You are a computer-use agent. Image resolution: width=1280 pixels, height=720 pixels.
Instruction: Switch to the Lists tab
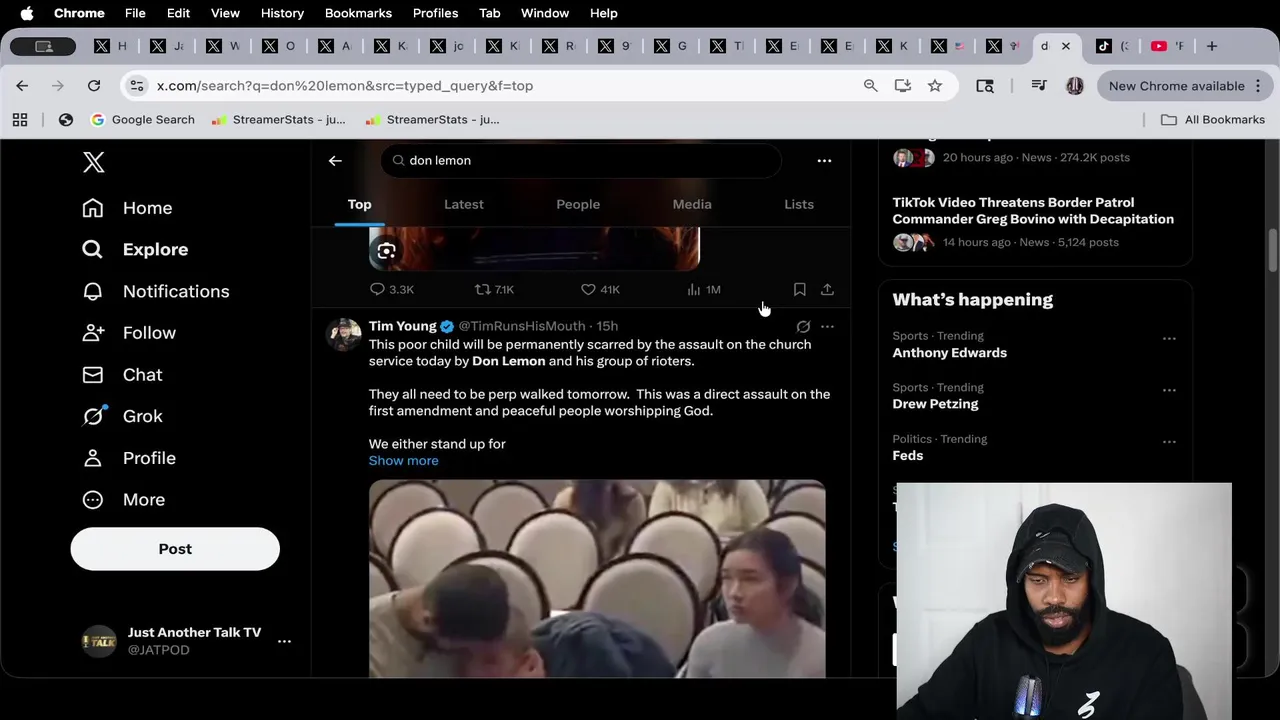[x=799, y=204]
